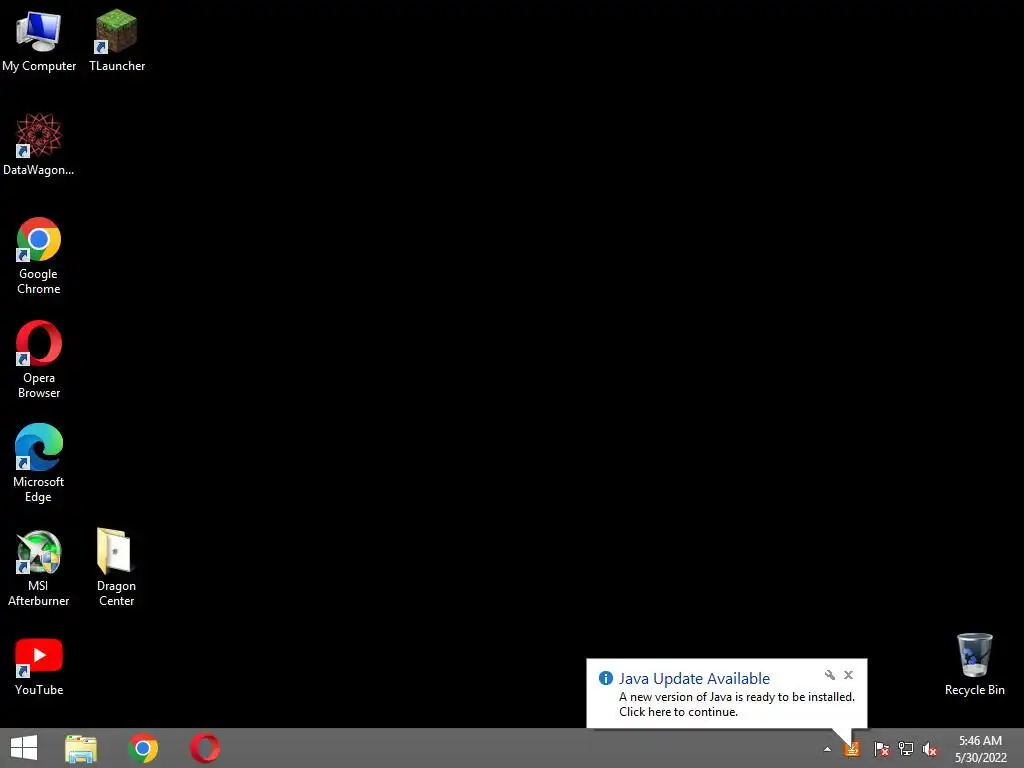Viewport: 1024px width, 768px height.
Task: Open the taskbar clock and date
Action: pos(980,749)
